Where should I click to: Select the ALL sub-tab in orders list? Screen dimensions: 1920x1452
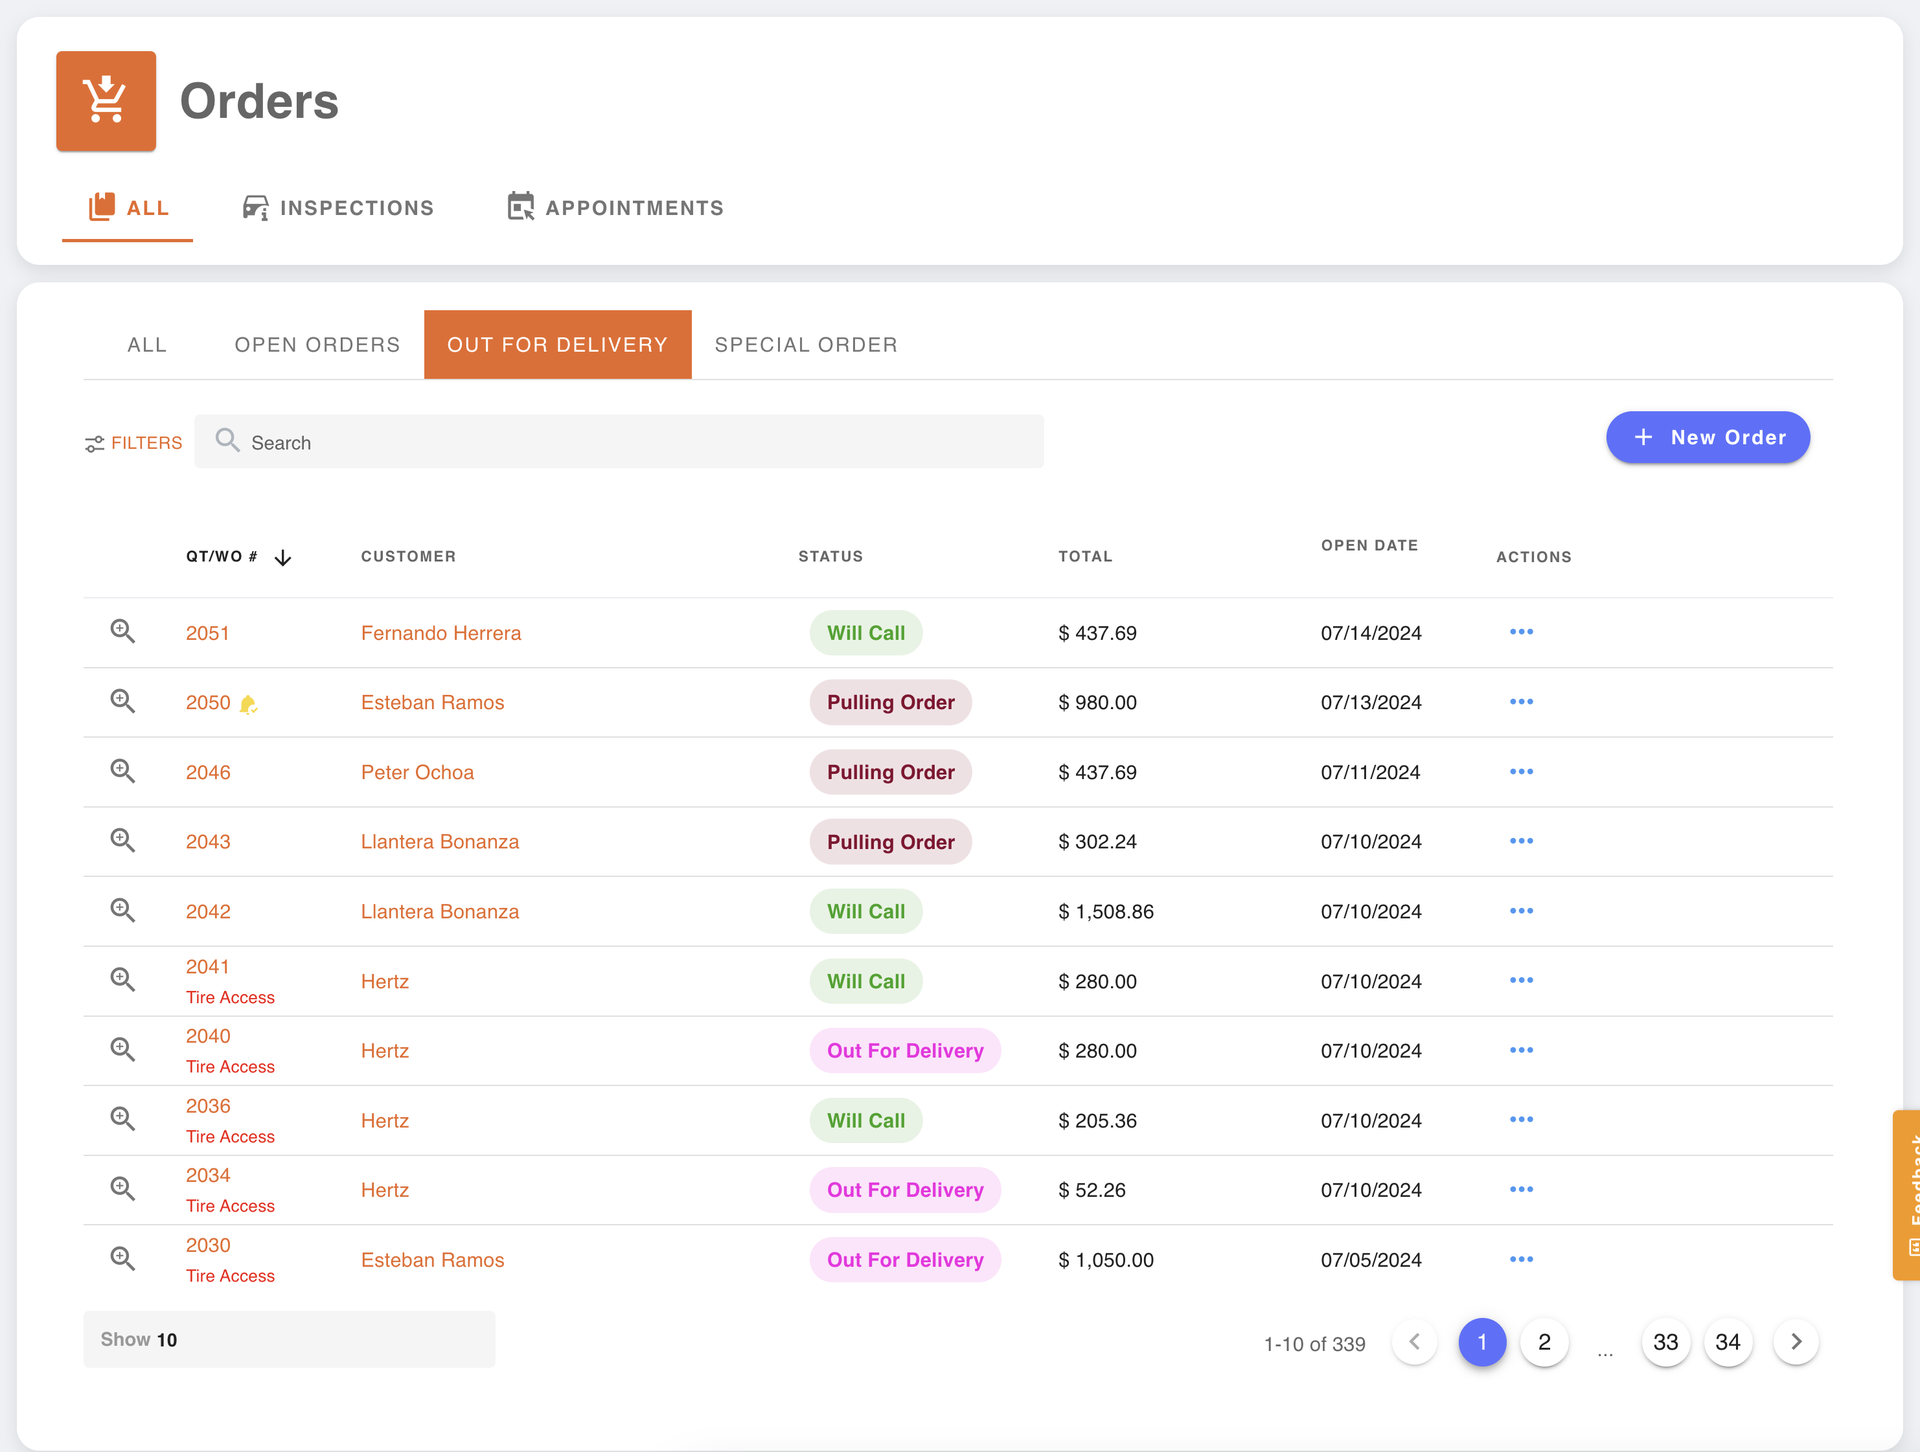point(147,345)
